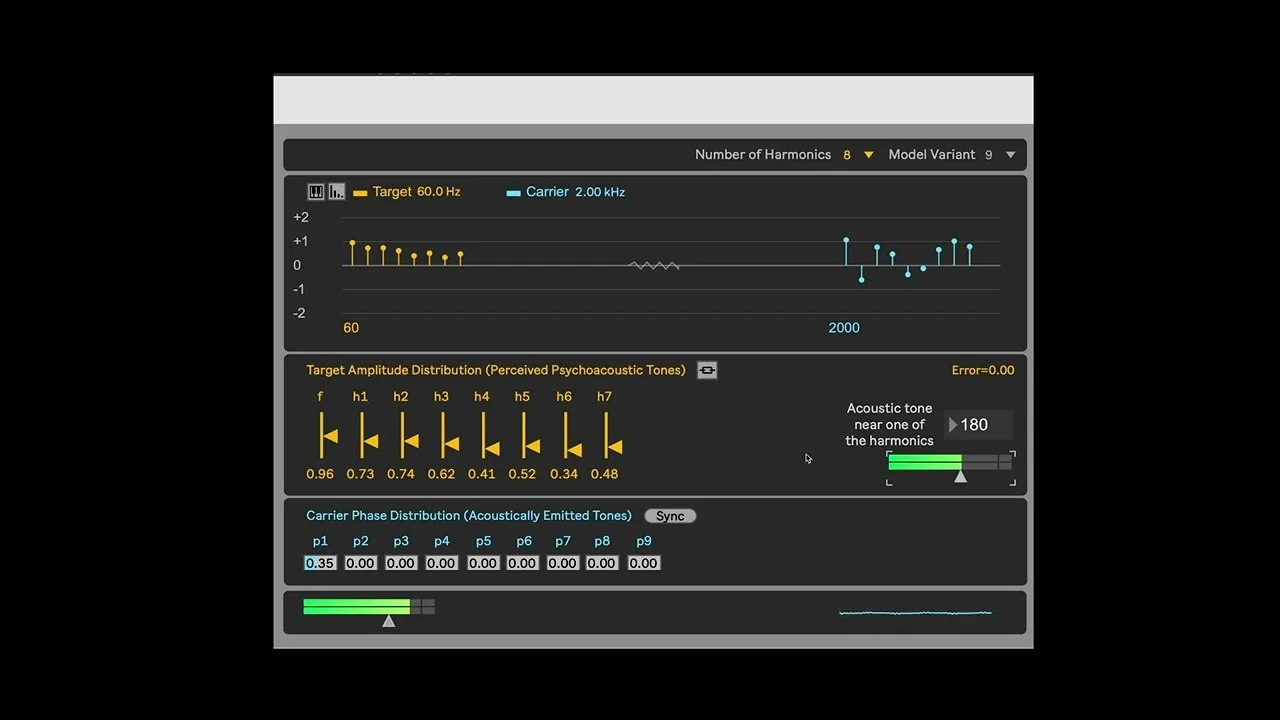
Task: Click the h6 amplitude value 0.34
Action: (x=564, y=474)
